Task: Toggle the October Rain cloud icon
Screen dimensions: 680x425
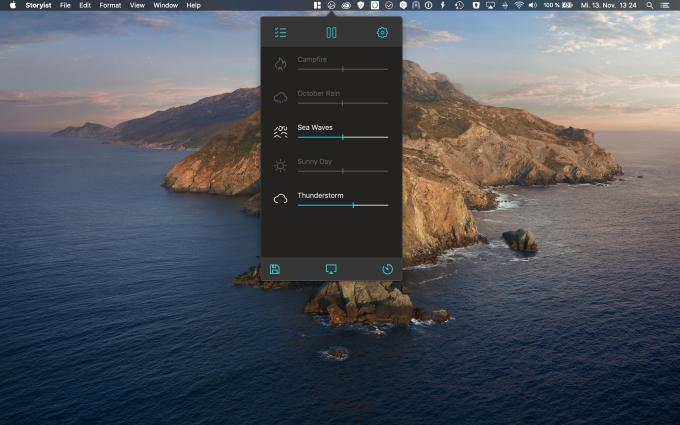Action: pyautogui.click(x=281, y=98)
